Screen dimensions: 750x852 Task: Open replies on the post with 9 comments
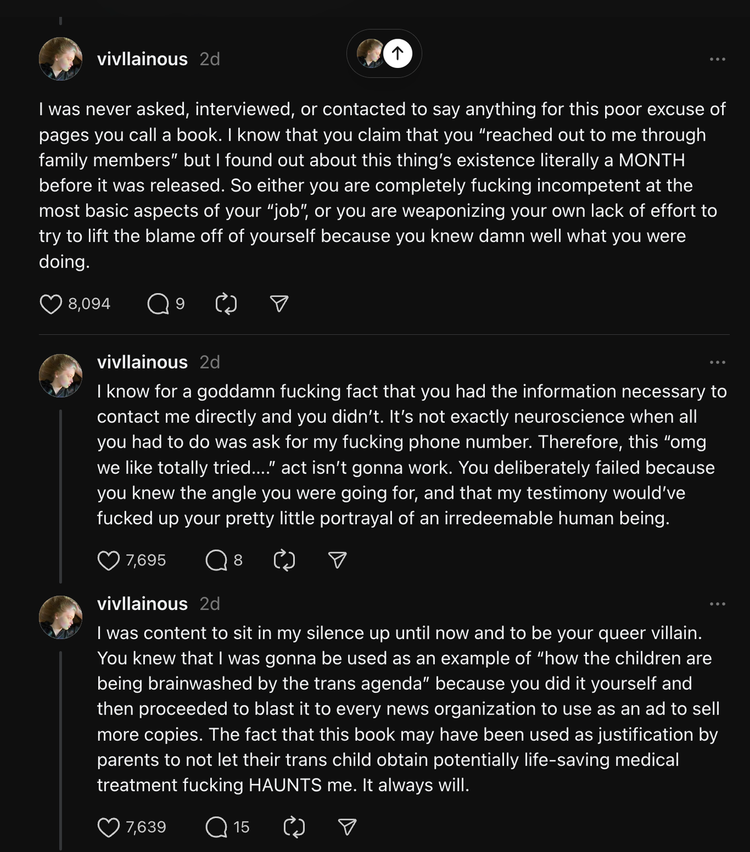pos(158,304)
